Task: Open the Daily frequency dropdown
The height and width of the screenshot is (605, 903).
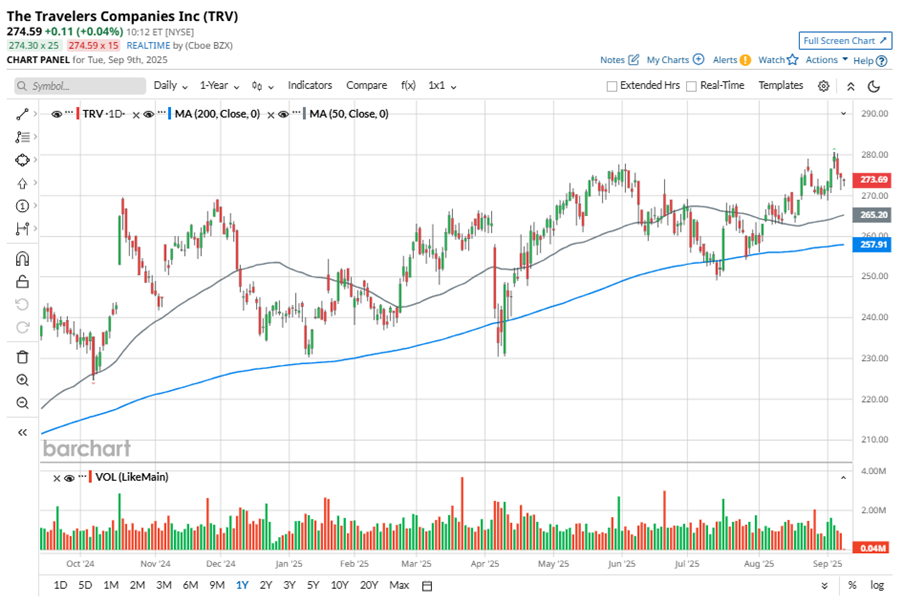Action: pos(170,86)
